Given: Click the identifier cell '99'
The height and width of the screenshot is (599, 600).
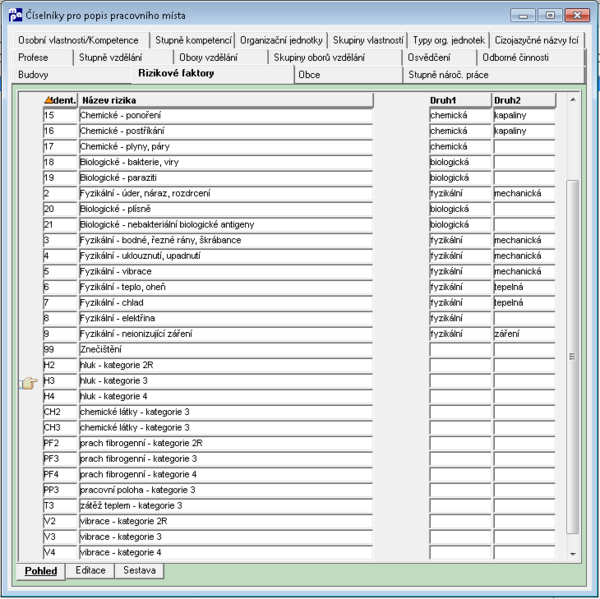Looking at the screenshot, I should coord(60,349).
